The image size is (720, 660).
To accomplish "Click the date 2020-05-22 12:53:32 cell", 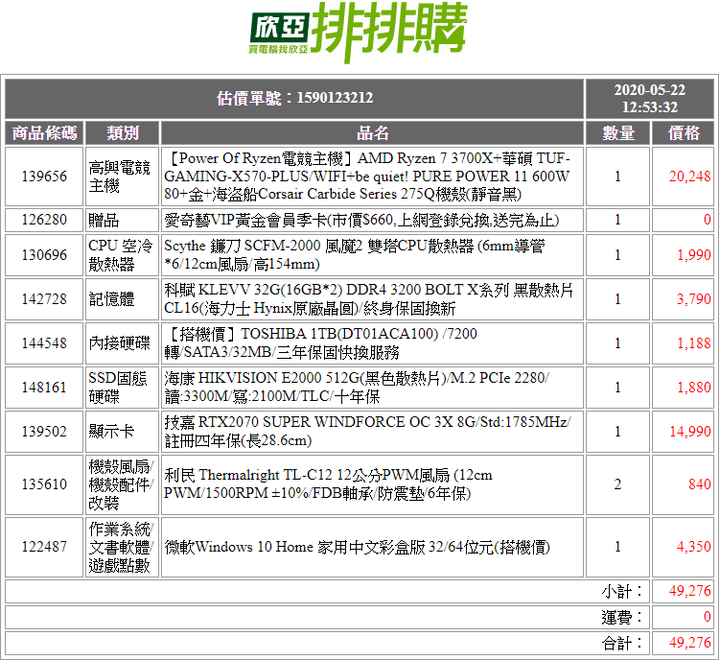I will click(649, 98).
